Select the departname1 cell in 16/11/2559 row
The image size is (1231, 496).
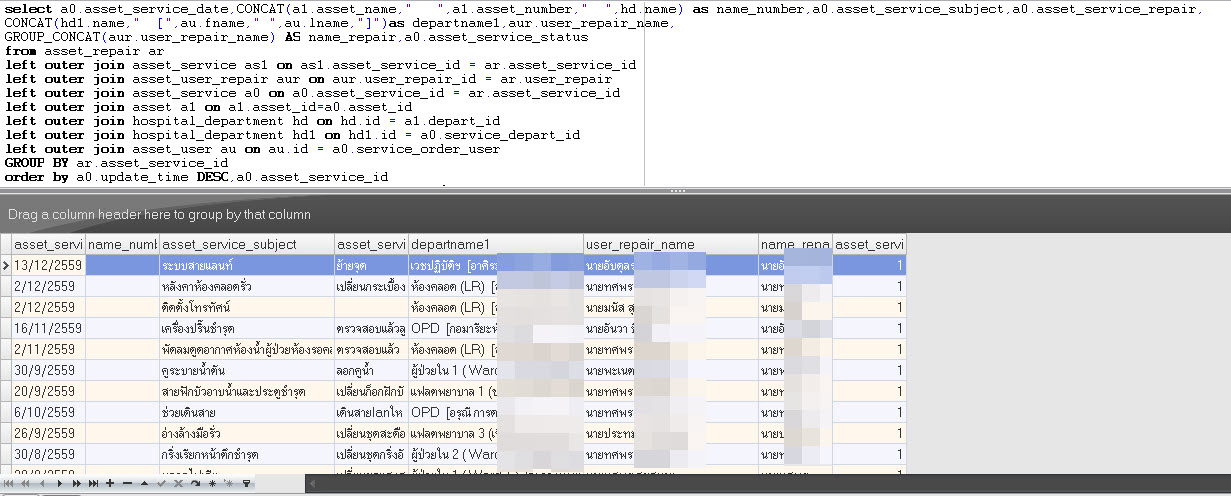496,328
